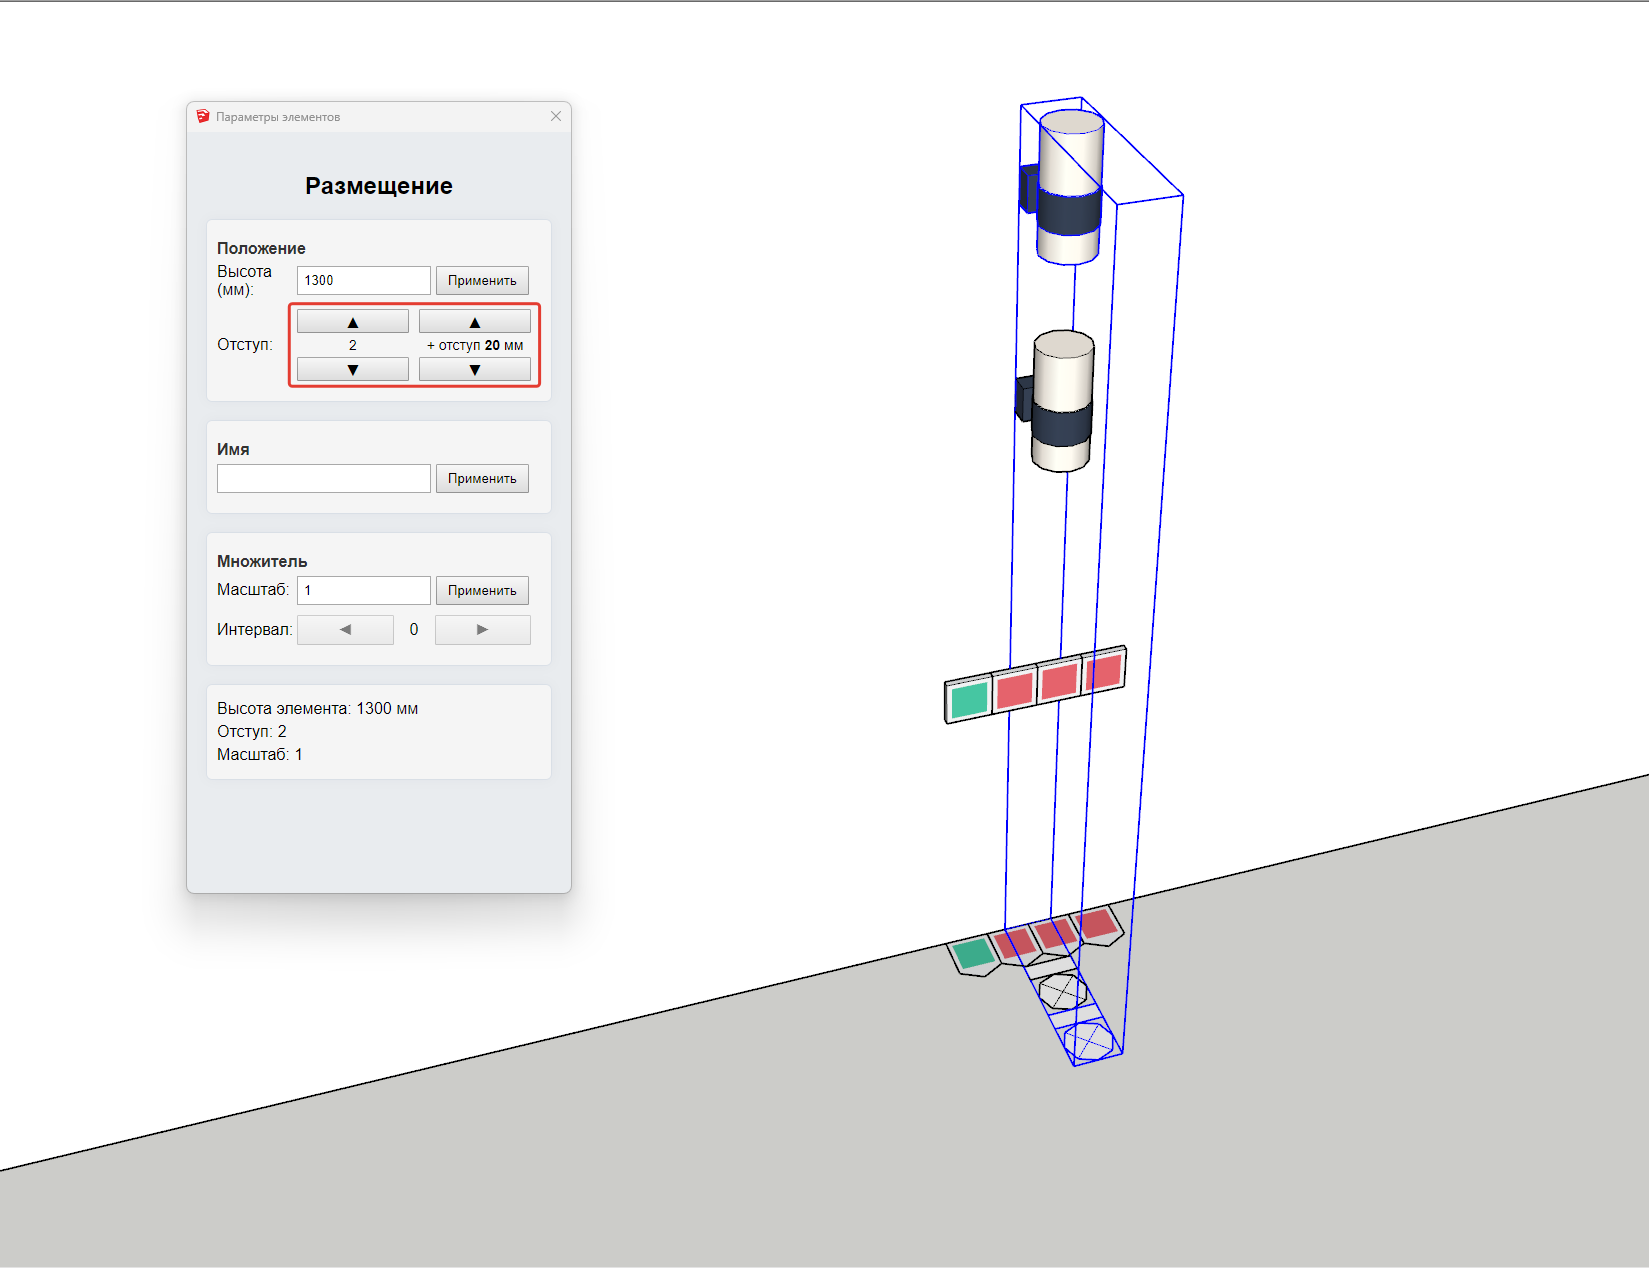Click the green square on wall panel
Image resolution: width=1649 pixels, height=1269 pixels.
click(969, 699)
